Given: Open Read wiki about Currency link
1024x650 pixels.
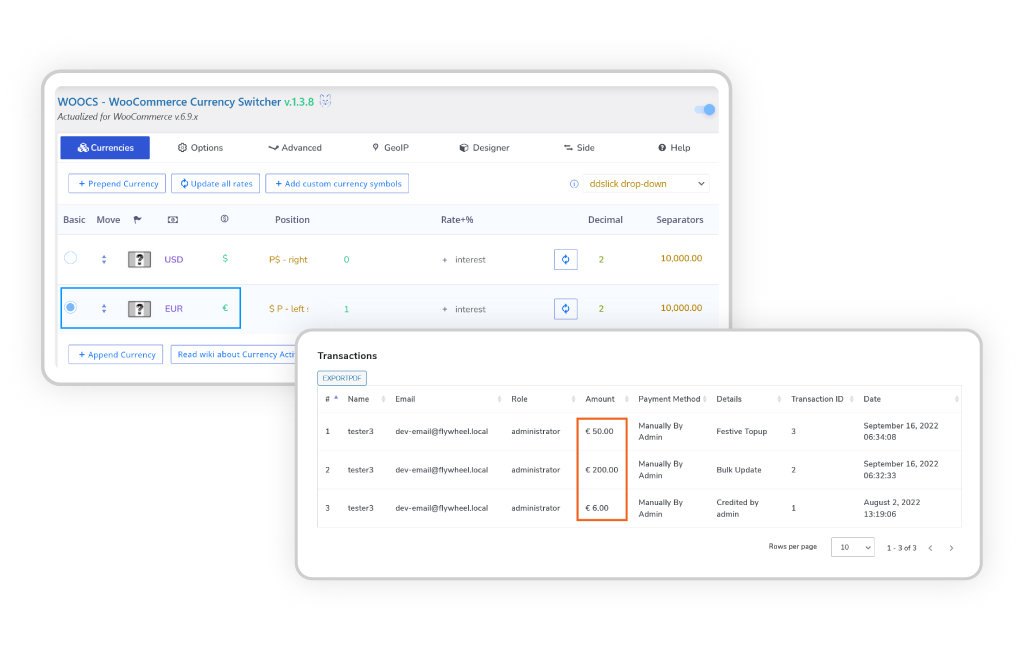Looking at the screenshot, I should click(235, 354).
